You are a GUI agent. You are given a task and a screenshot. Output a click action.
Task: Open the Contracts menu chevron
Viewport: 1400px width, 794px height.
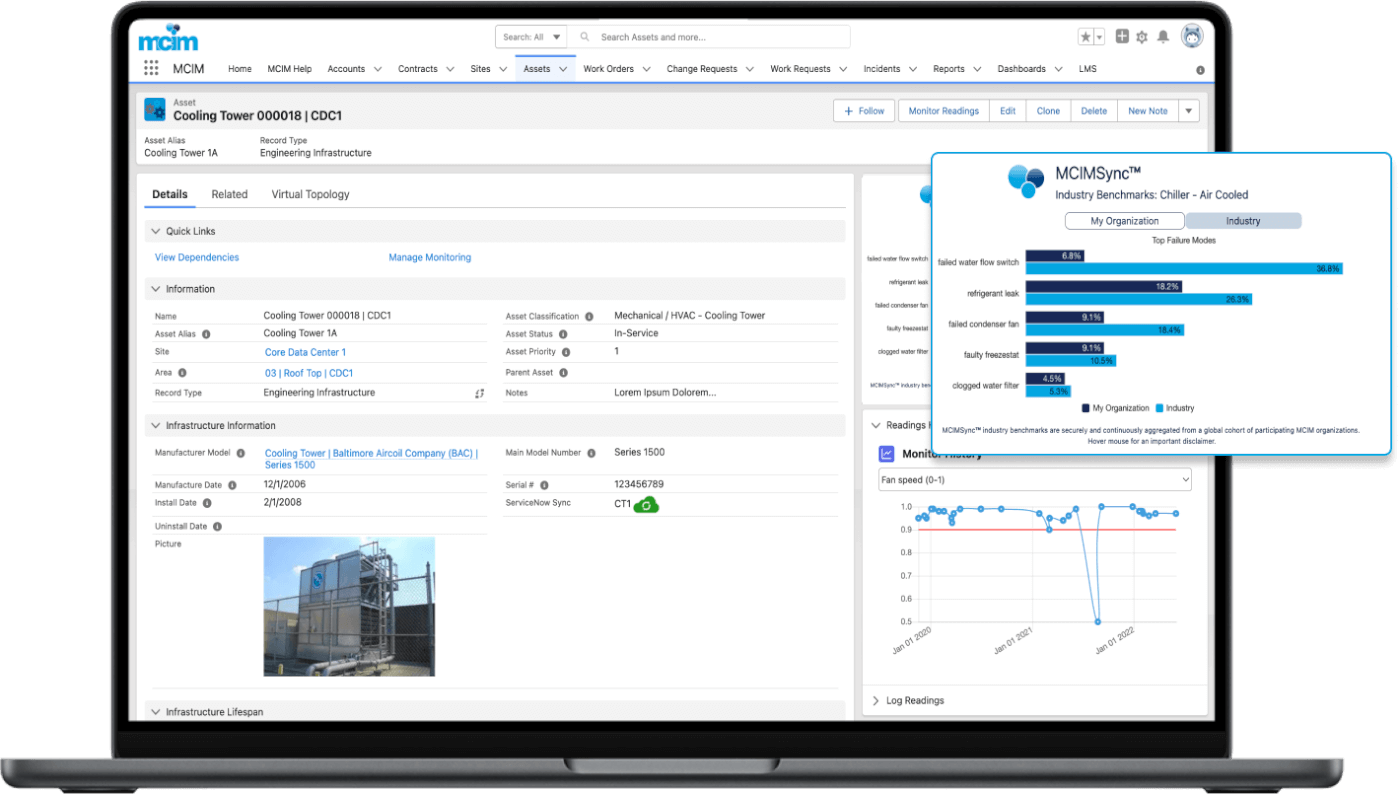(450, 69)
